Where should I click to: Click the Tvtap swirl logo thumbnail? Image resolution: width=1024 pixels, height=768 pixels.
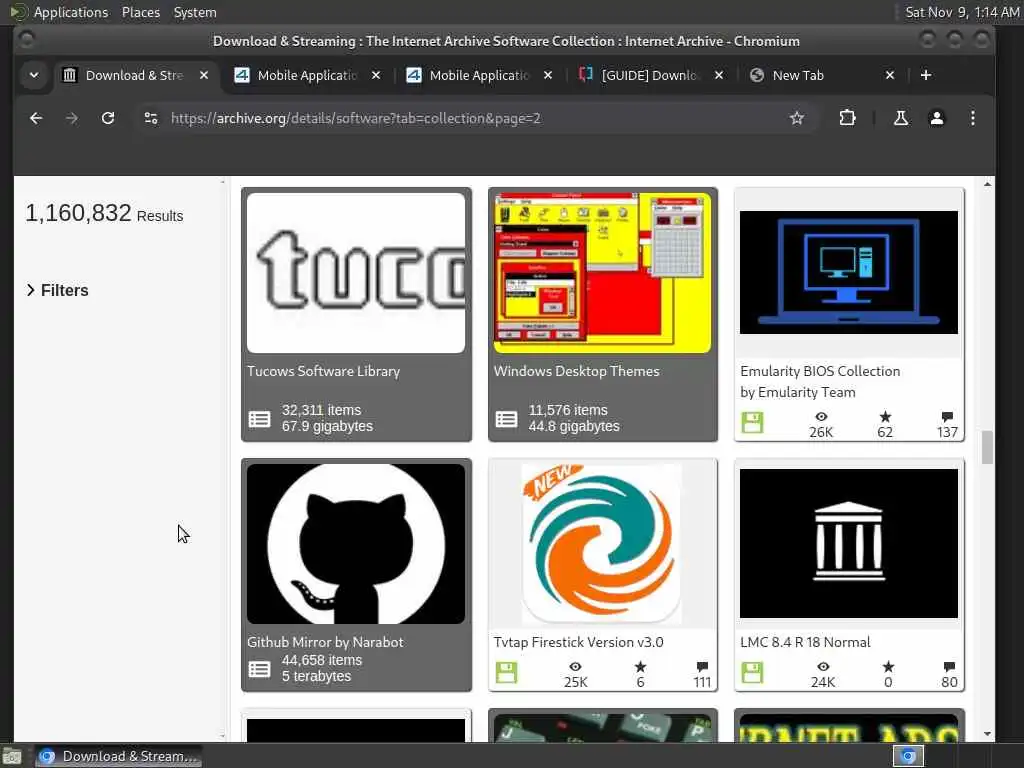pyautogui.click(x=602, y=543)
